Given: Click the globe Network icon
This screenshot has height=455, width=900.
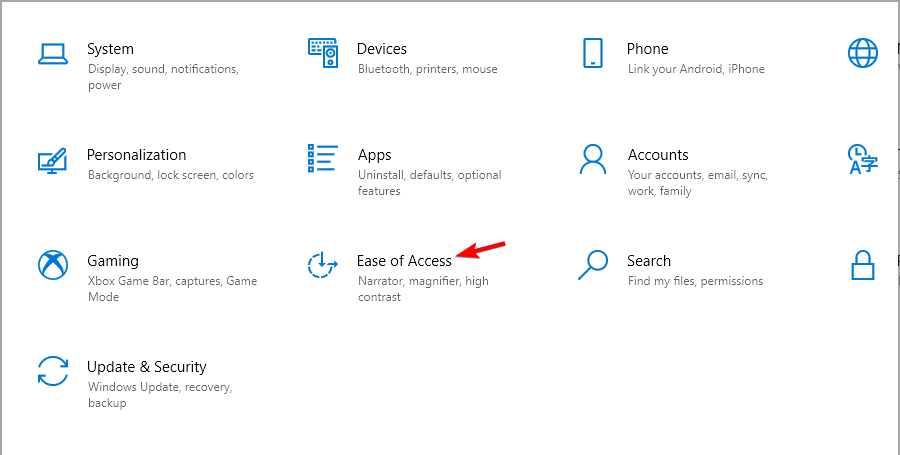Looking at the screenshot, I should point(863,53).
